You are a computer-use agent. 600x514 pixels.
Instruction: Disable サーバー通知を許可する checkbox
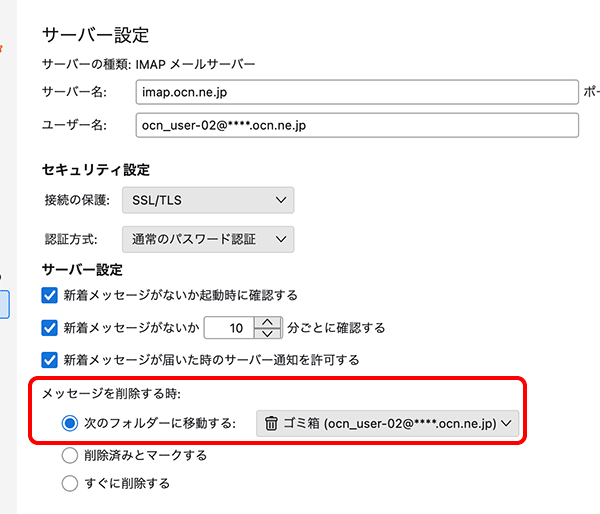pyautogui.click(x=50, y=359)
